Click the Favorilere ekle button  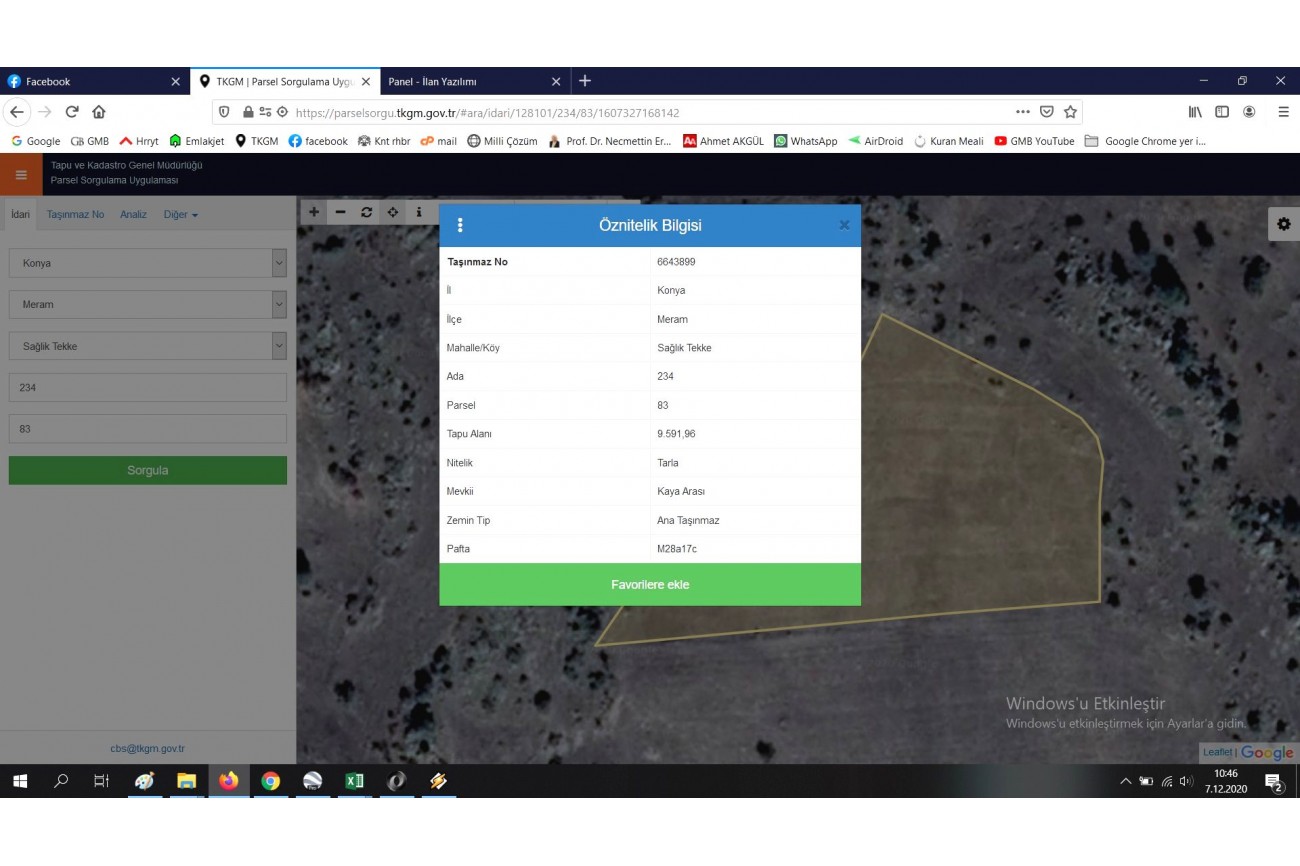point(650,585)
